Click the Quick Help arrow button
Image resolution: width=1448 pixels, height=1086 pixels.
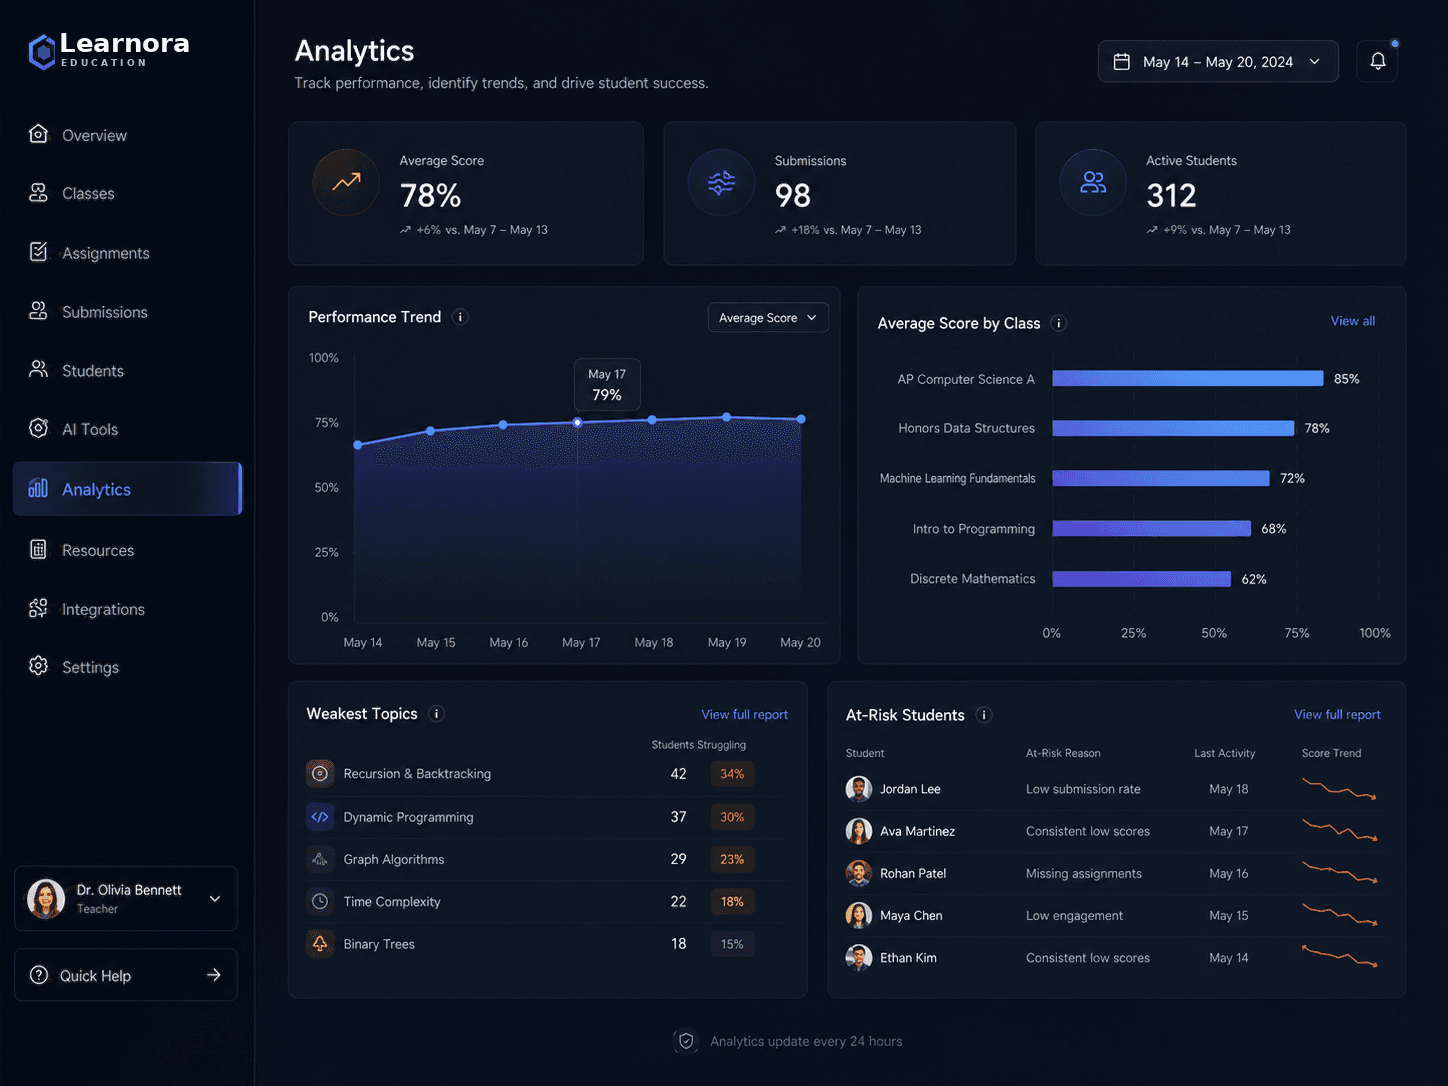point(214,975)
